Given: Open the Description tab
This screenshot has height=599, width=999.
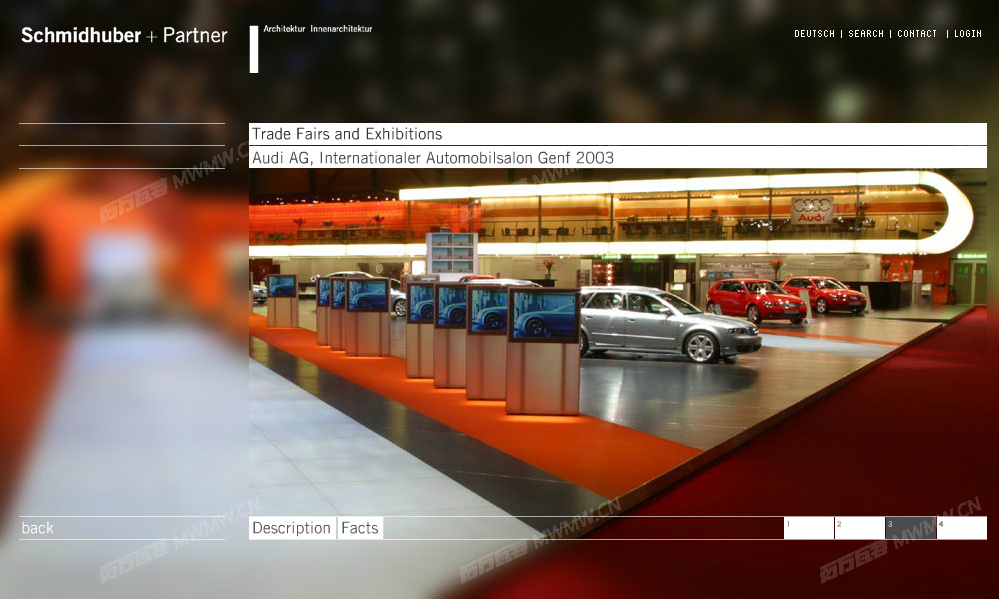Looking at the screenshot, I should pos(292,528).
